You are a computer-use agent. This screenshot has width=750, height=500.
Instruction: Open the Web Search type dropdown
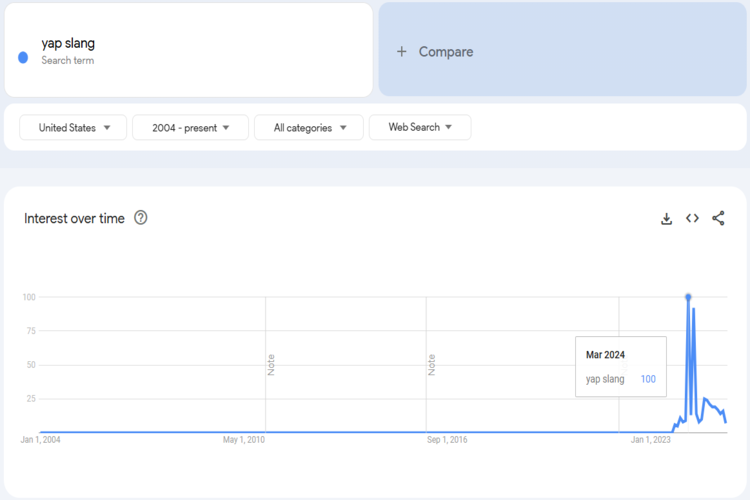[420, 127]
